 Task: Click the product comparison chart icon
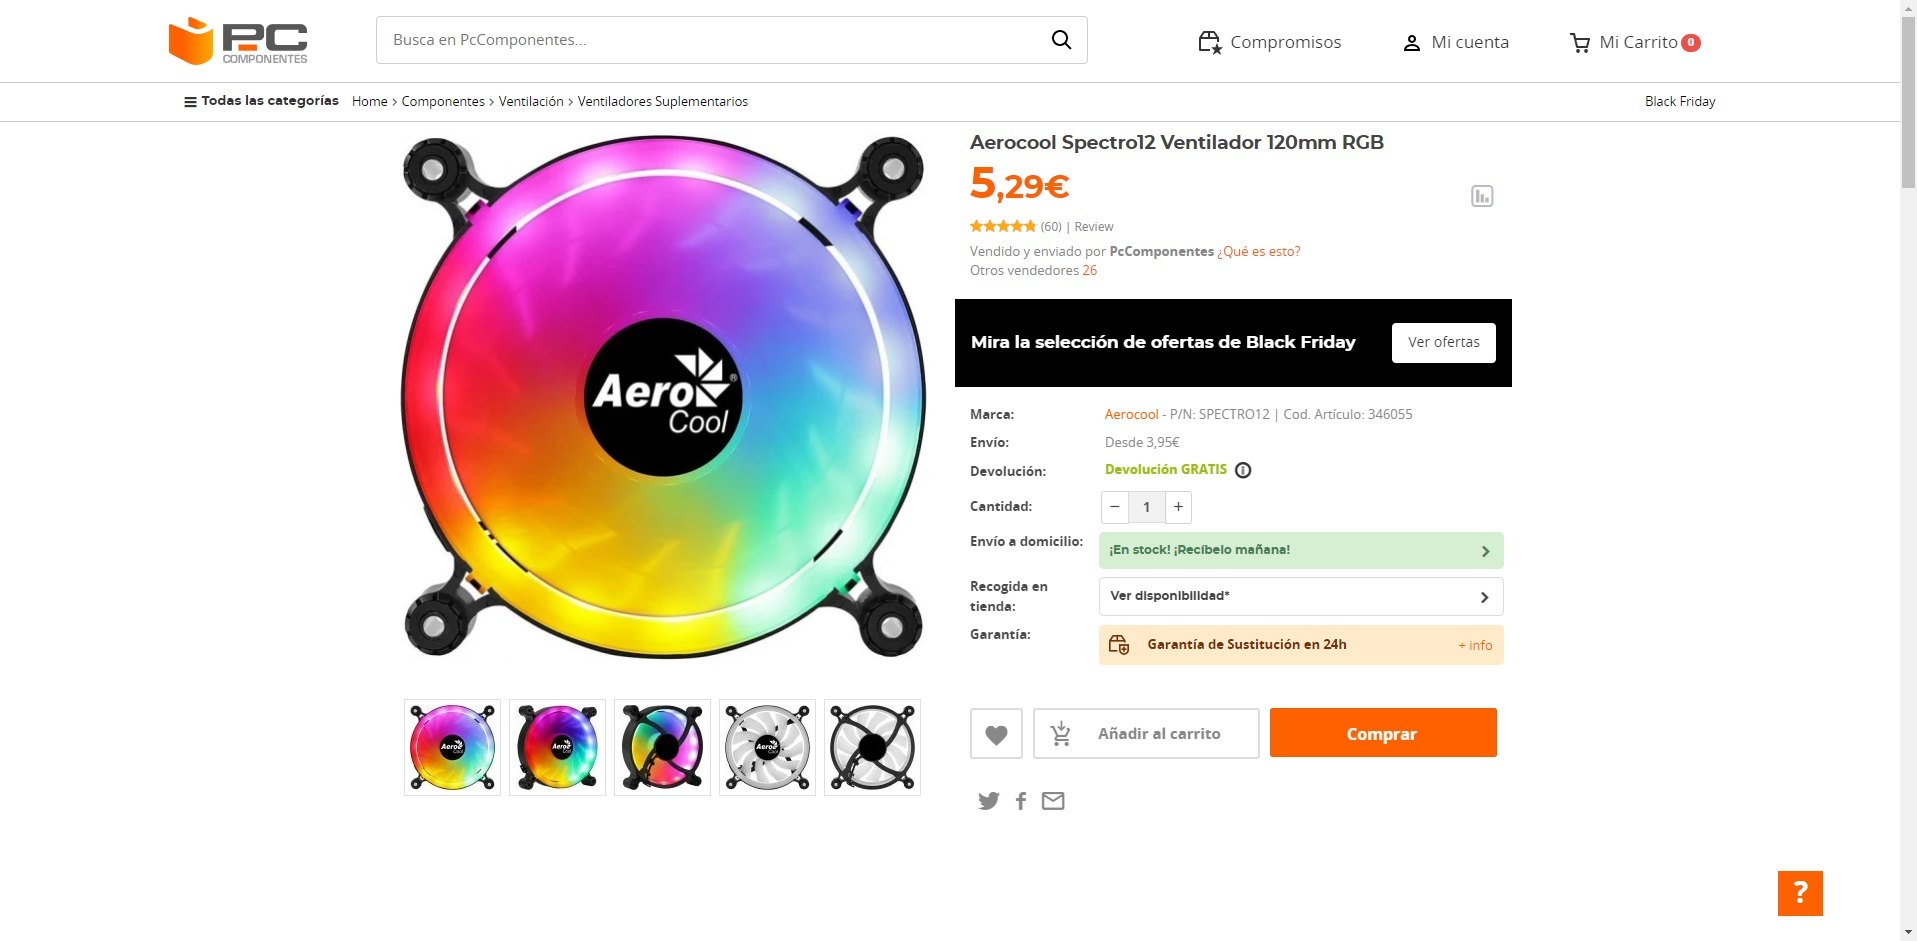(1482, 196)
